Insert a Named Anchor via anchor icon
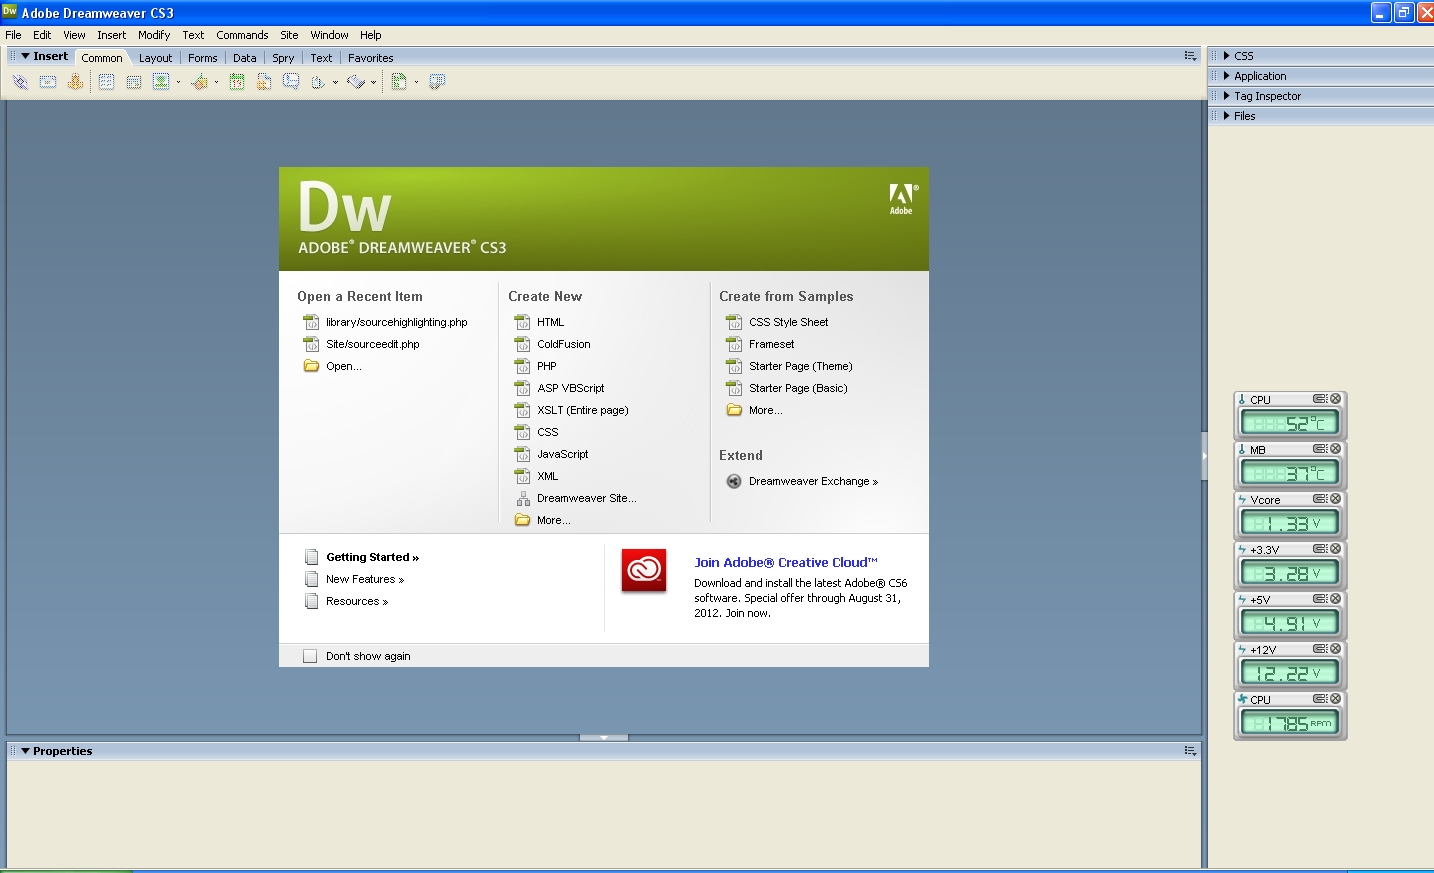1434x873 pixels. click(75, 82)
